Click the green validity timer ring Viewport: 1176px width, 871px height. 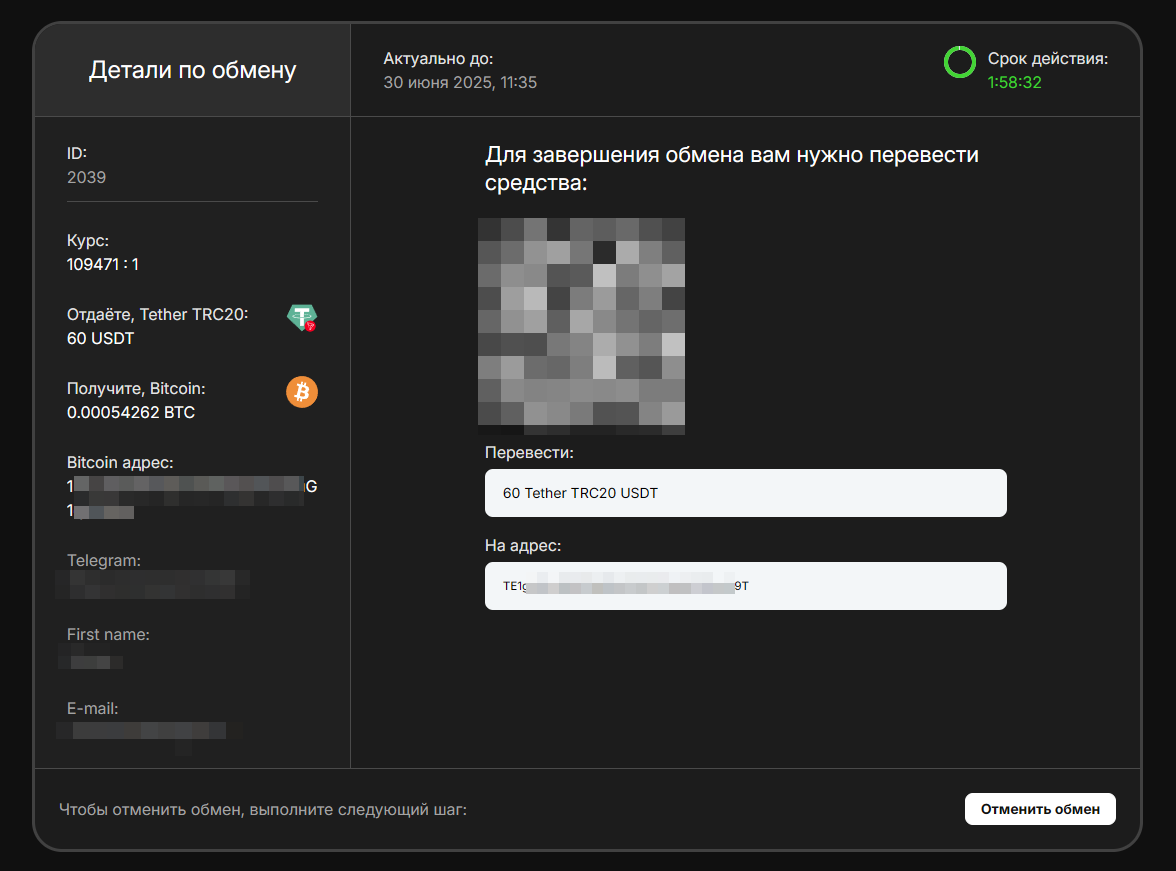(x=959, y=62)
